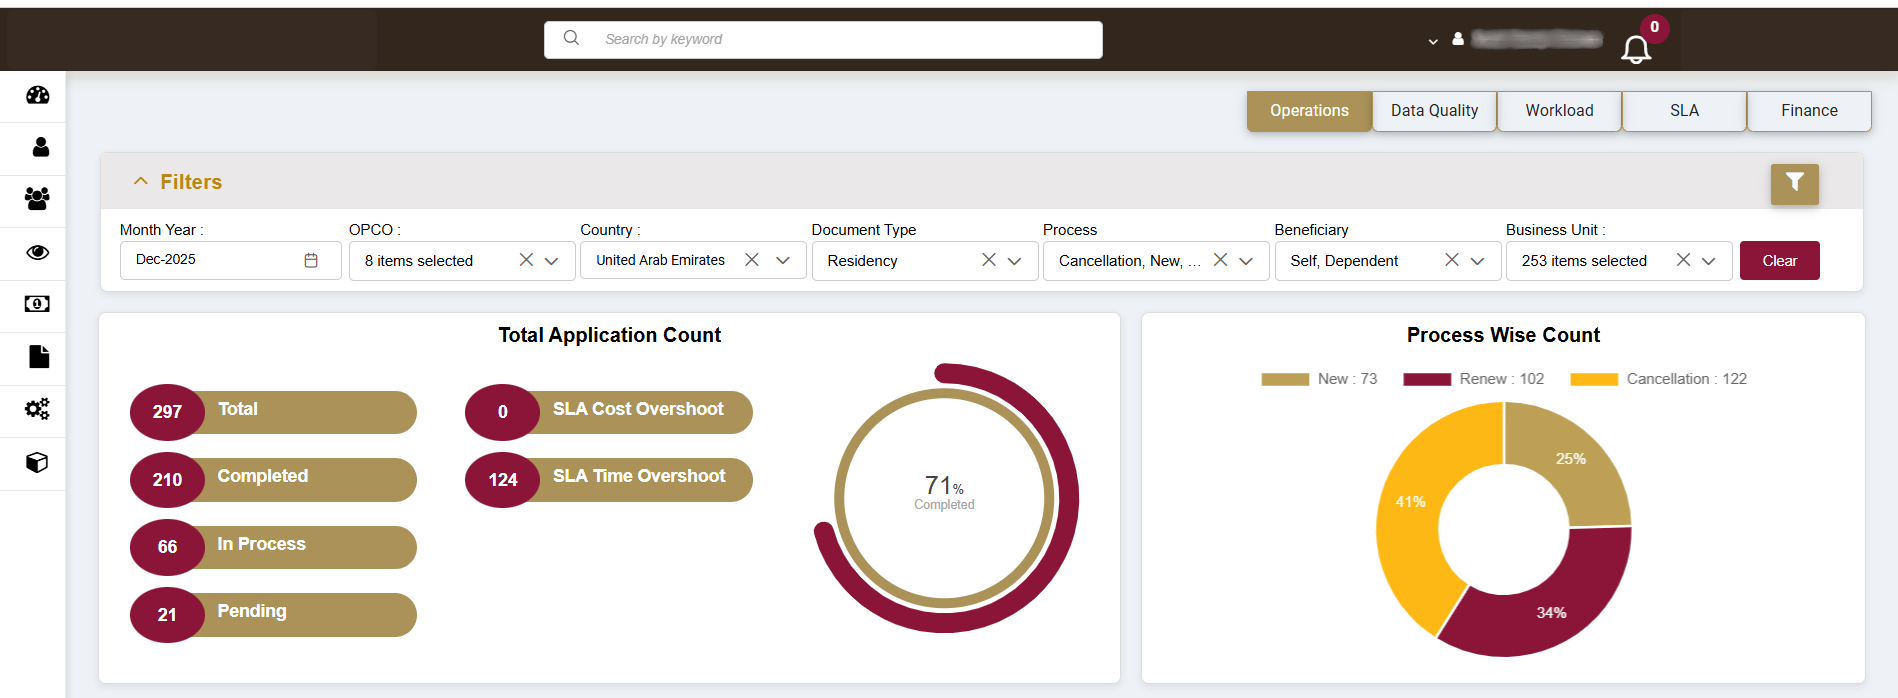Click the 25% New donut slice
Image resolution: width=1898 pixels, height=698 pixels.
click(1571, 459)
